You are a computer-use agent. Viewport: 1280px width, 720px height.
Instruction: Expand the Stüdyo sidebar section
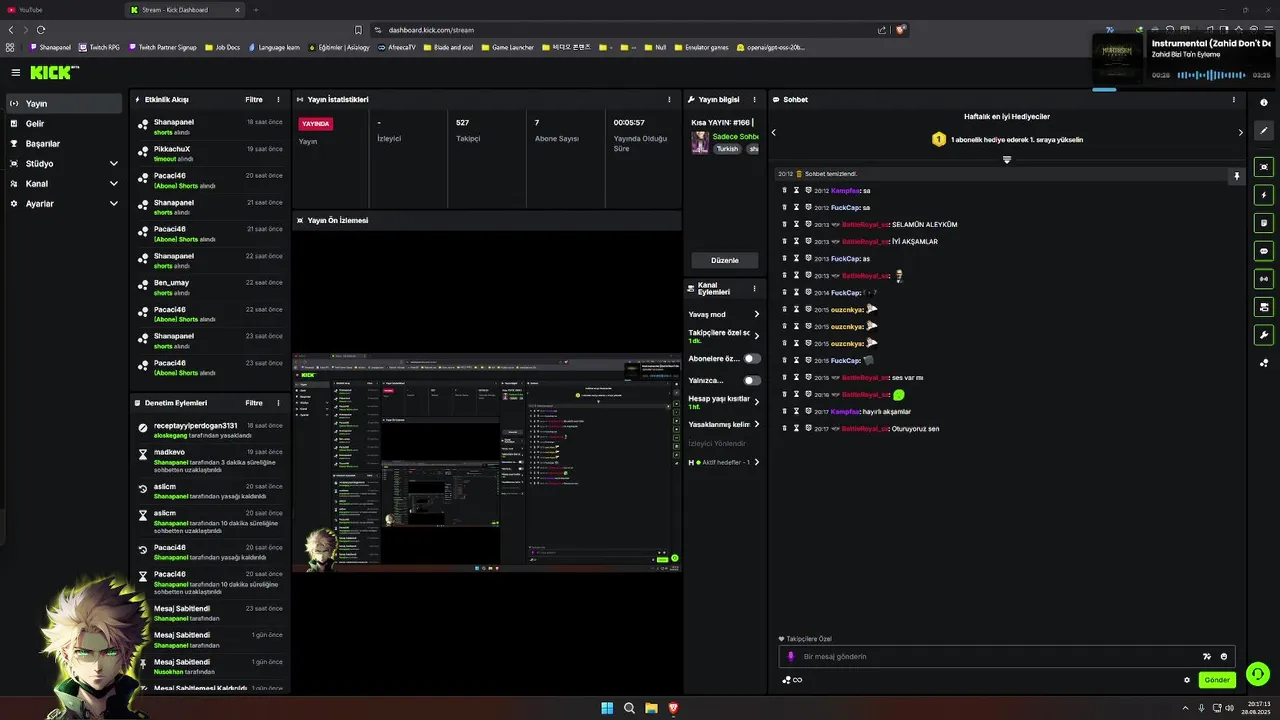pos(64,164)
